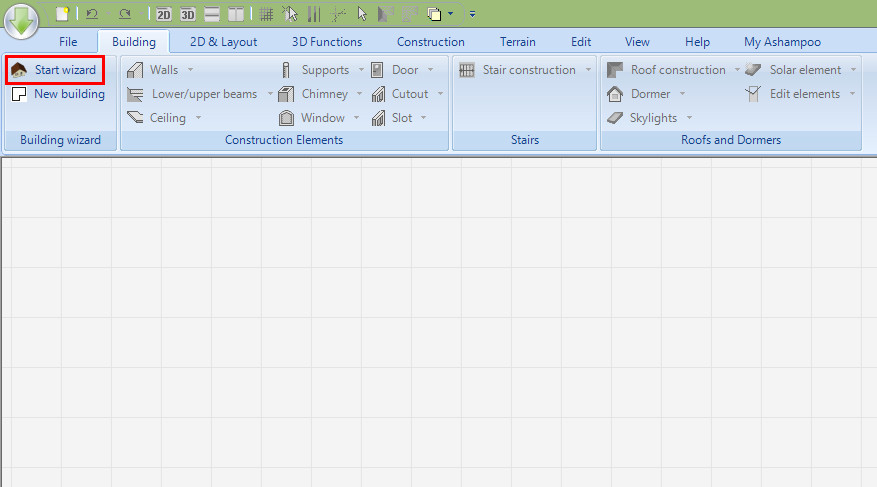The image size is (877, 487).
Task: Open the stacked layers dropdown arrow
Action: 450,14
